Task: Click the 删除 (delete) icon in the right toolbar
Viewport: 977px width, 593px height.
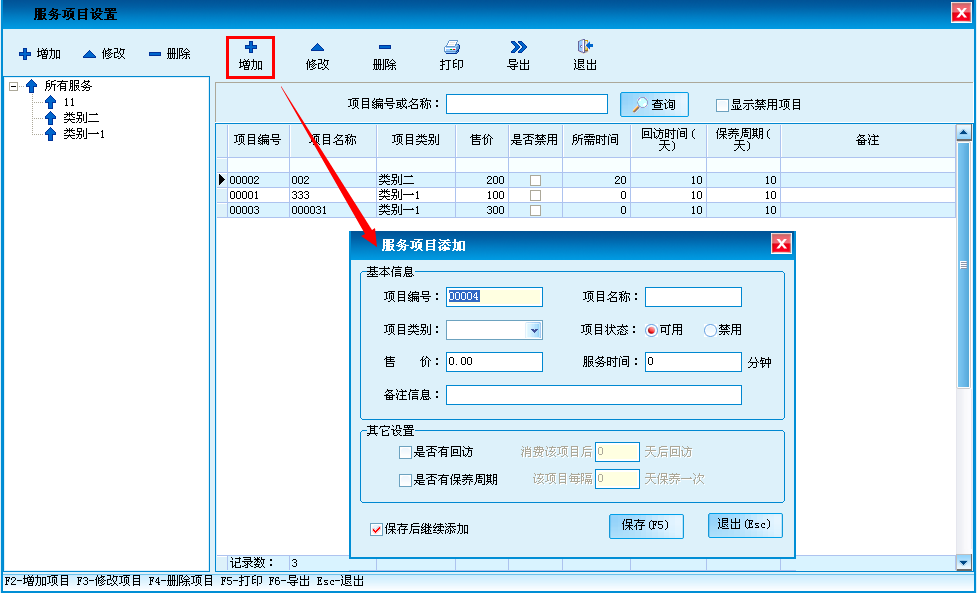Action: pos(384,47)
